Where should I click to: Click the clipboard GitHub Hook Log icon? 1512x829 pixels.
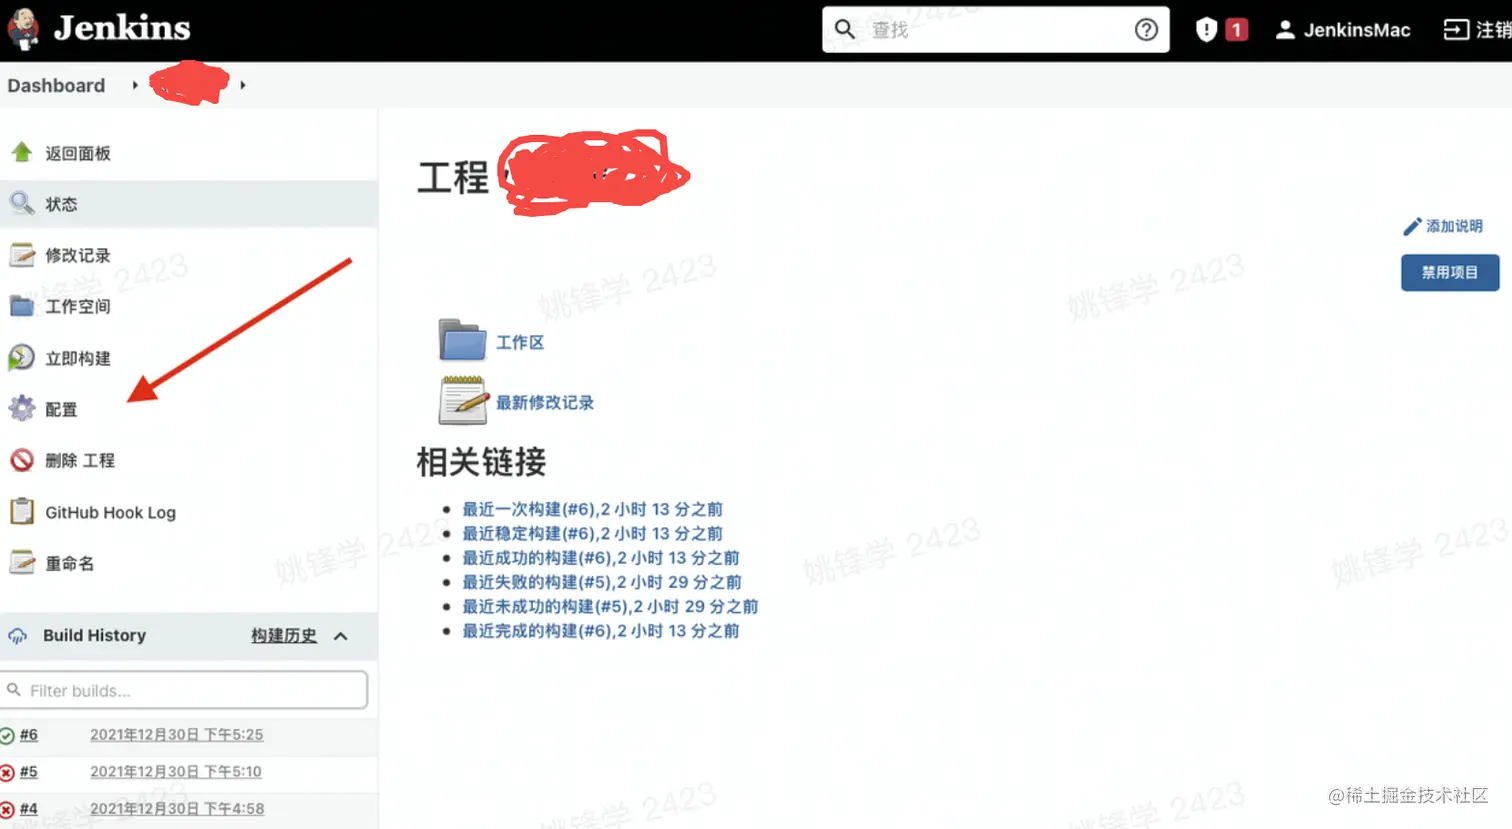(x=22, y=511)
